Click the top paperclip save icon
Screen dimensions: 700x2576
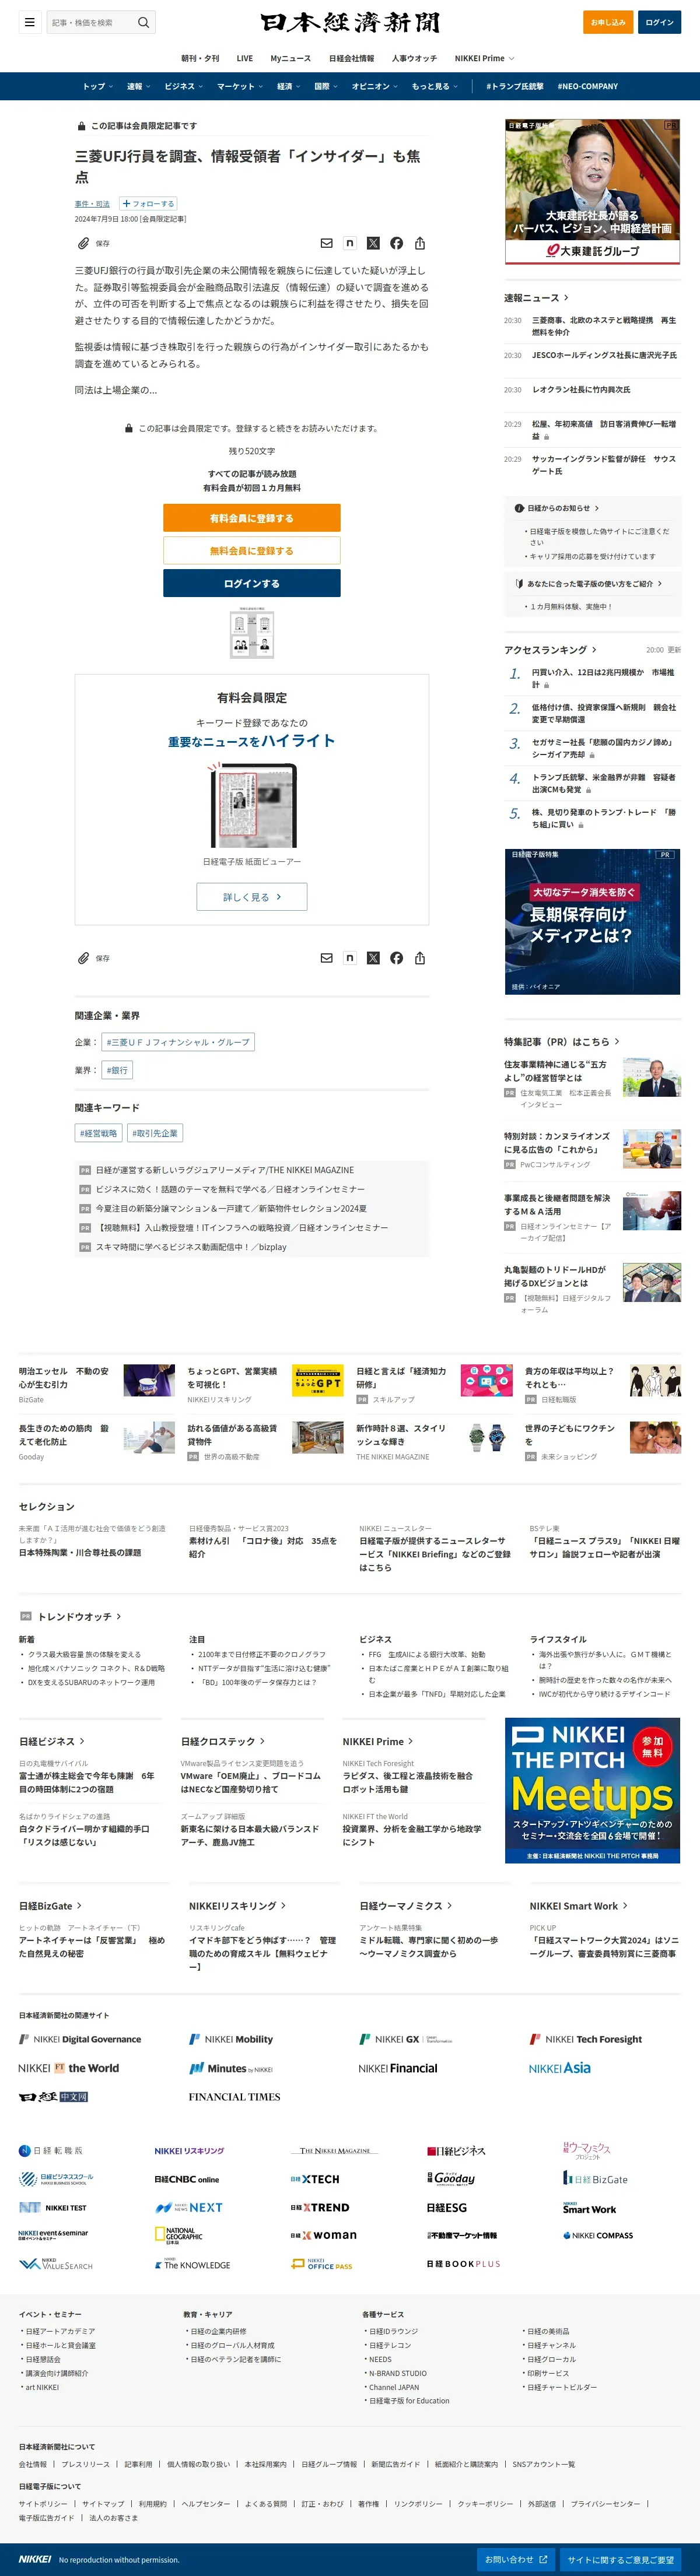84,243
